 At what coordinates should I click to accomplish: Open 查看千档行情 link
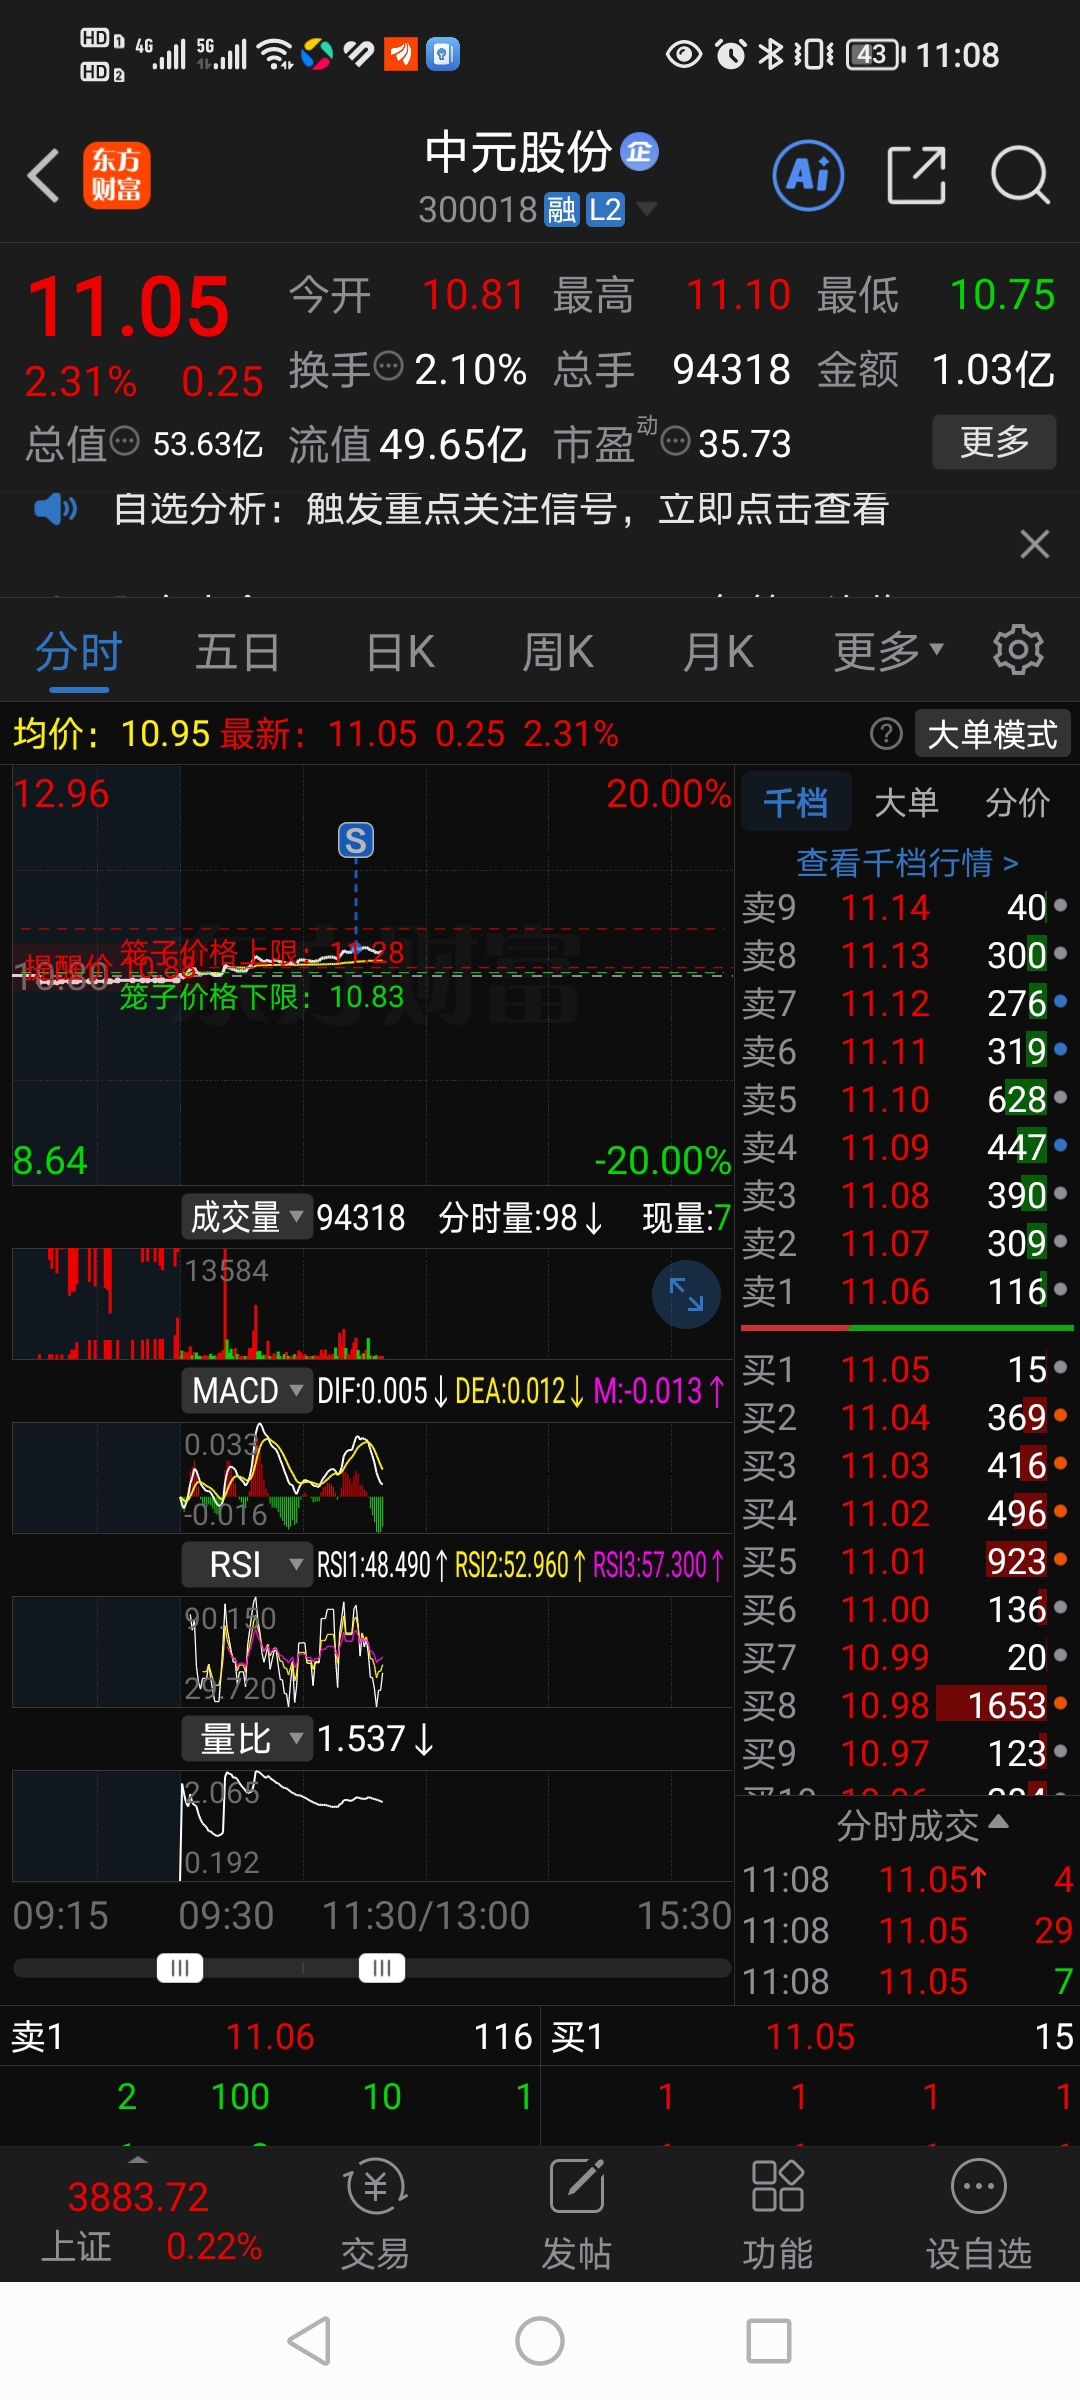pos(908,862)
